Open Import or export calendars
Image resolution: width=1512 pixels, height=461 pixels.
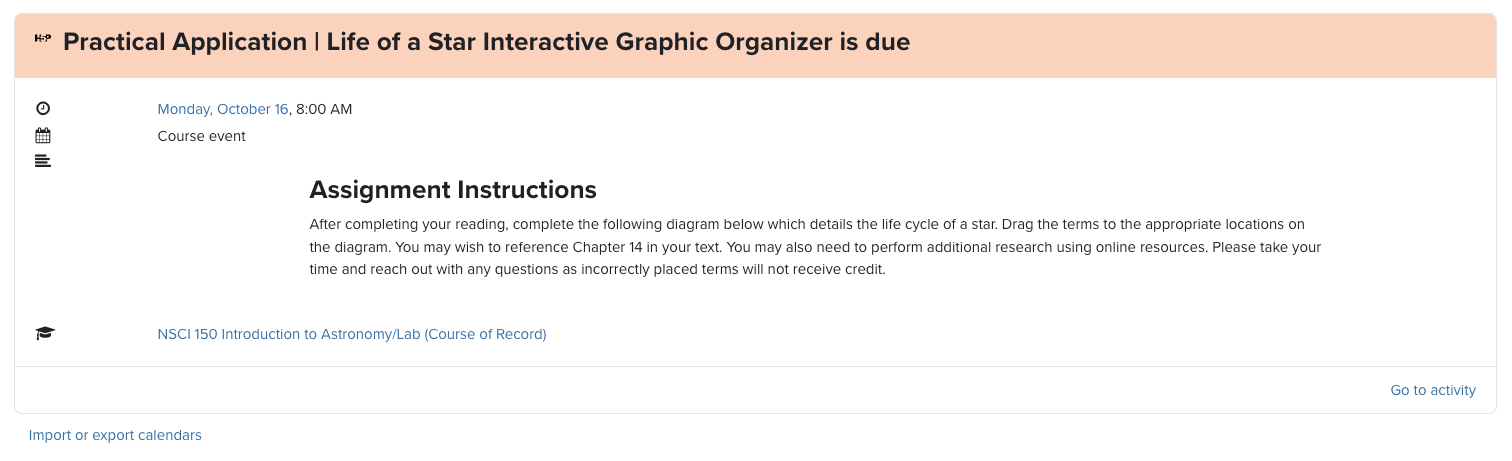[115, 435]
